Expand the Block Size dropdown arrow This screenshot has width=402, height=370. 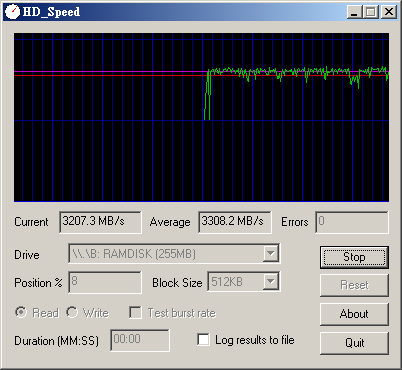pyautogui.click(x=271, y=282)
